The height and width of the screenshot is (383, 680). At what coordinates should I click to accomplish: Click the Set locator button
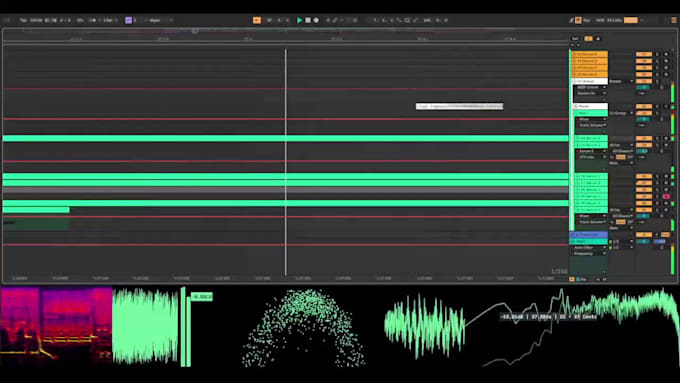tap(575, 39)
